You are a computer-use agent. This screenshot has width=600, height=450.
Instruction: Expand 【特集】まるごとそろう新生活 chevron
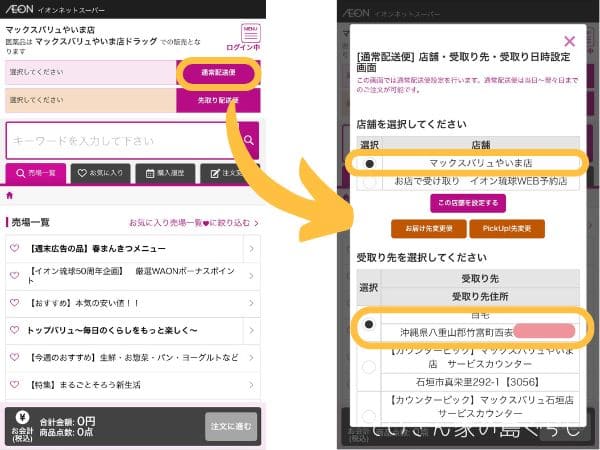[x=251, y=385]
